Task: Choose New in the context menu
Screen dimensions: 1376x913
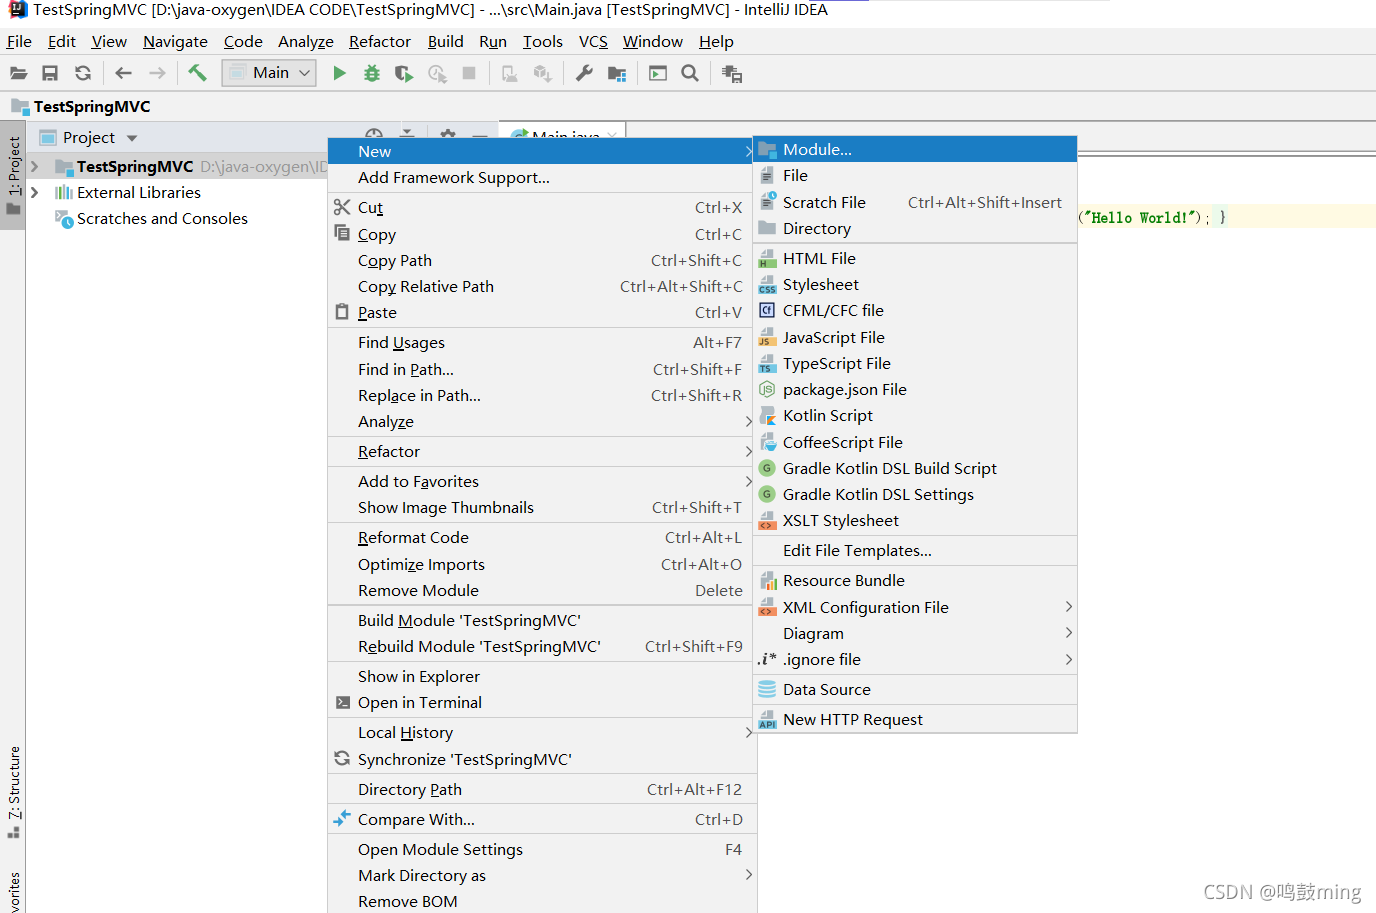Action: [542, 151]
